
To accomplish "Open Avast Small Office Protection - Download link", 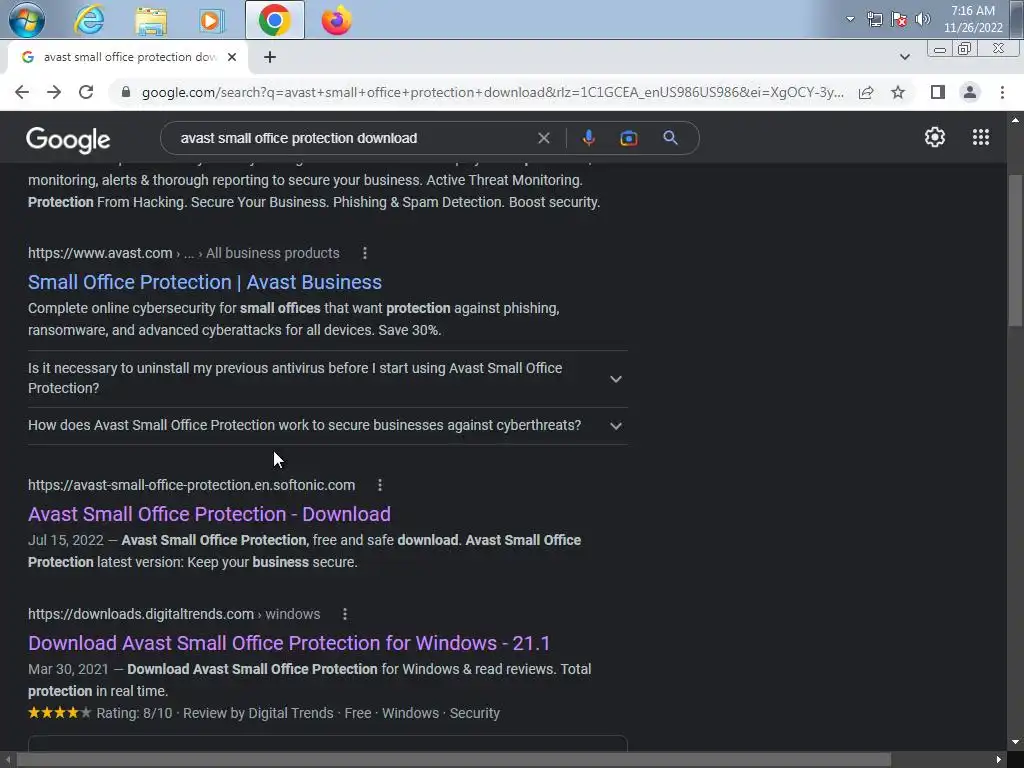I will click(209, 514).
